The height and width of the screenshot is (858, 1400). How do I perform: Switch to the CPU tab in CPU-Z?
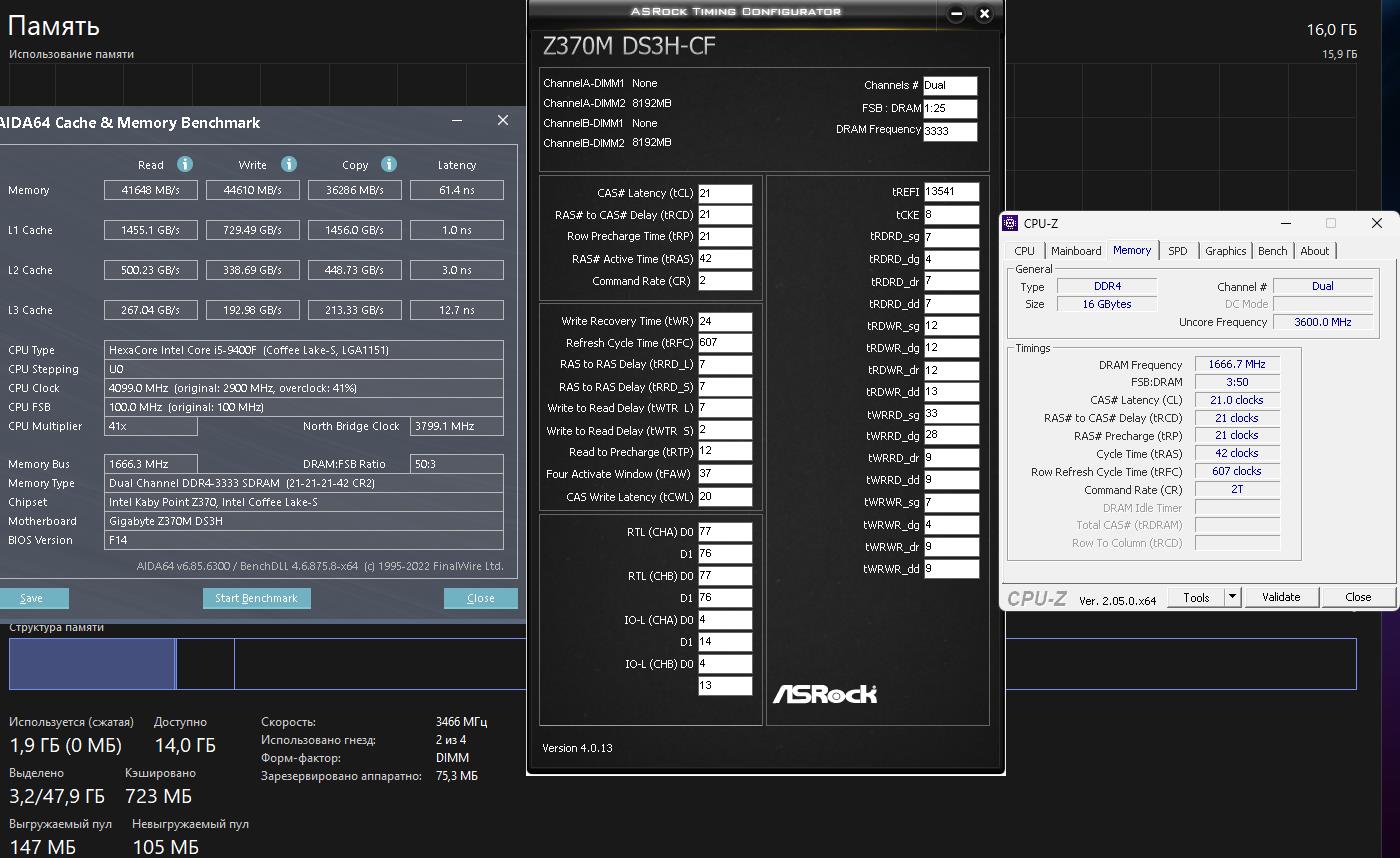[1025, 251]
